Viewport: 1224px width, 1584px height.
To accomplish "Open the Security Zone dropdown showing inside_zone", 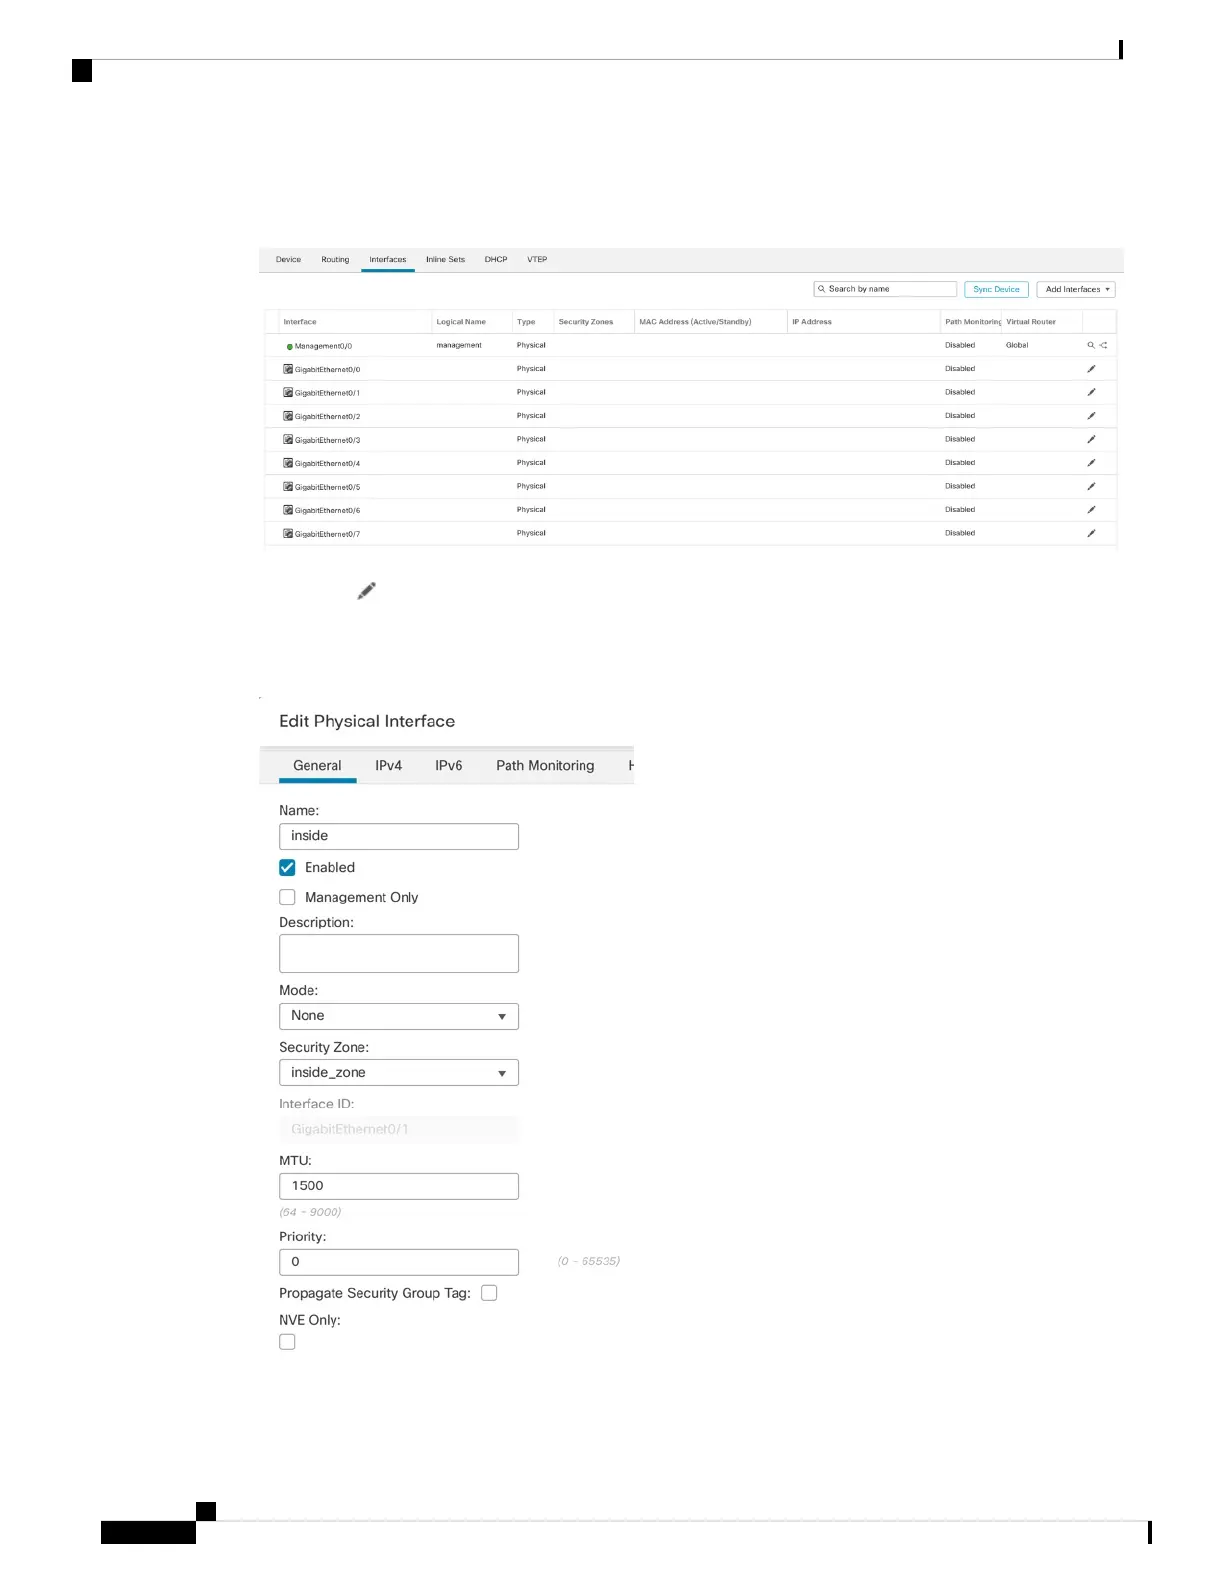I will (399, 1073).
